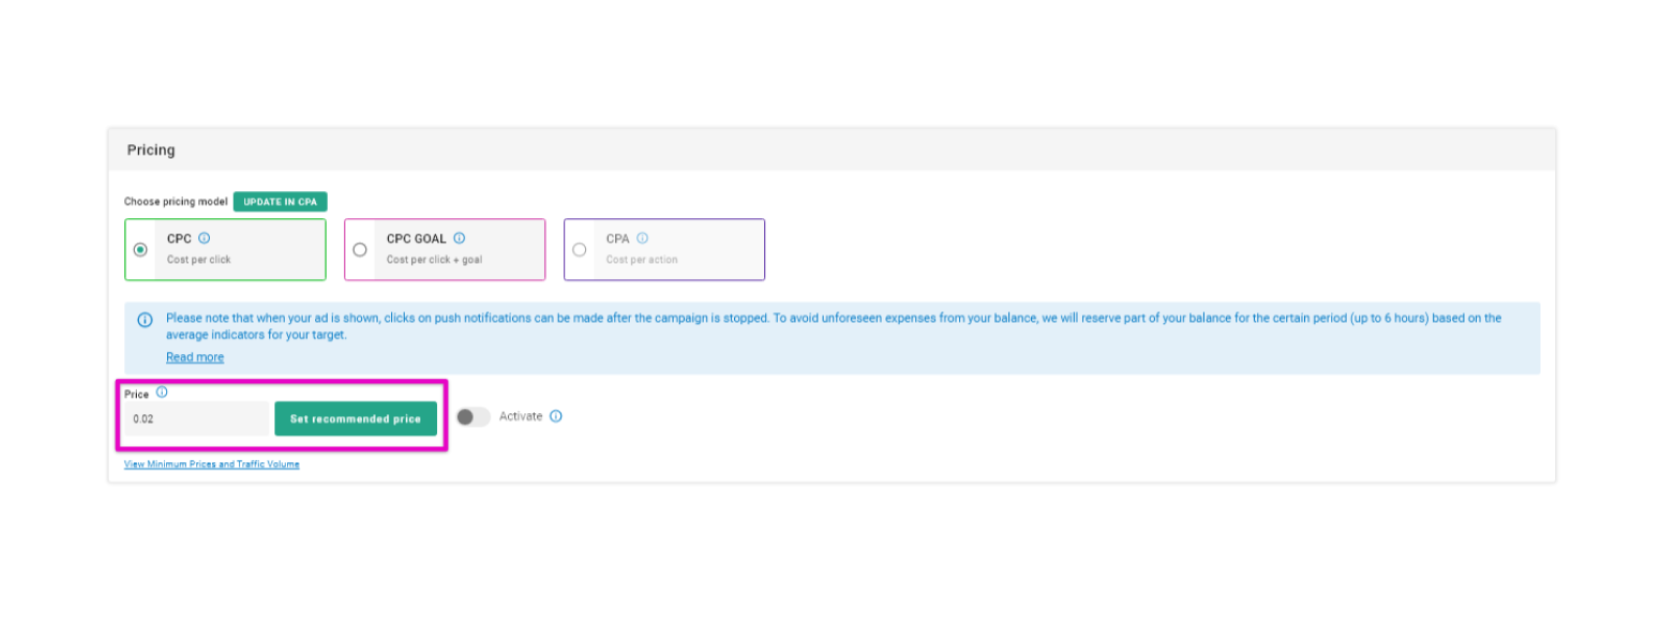The width and height of the screenshot is (1670, 619).
Task: Click the info icon beside CPC GOAL
Action: tap(459, 238)
